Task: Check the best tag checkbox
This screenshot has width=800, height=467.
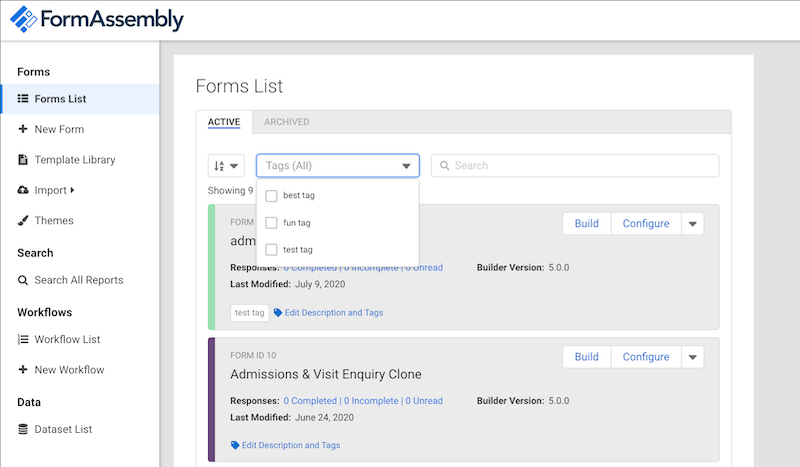Action: coord(271,195)
